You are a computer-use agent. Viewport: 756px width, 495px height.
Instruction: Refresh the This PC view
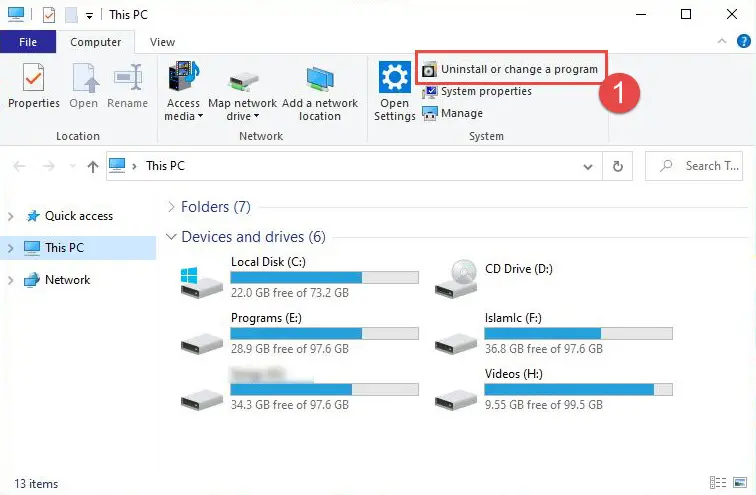click(618, 166)
